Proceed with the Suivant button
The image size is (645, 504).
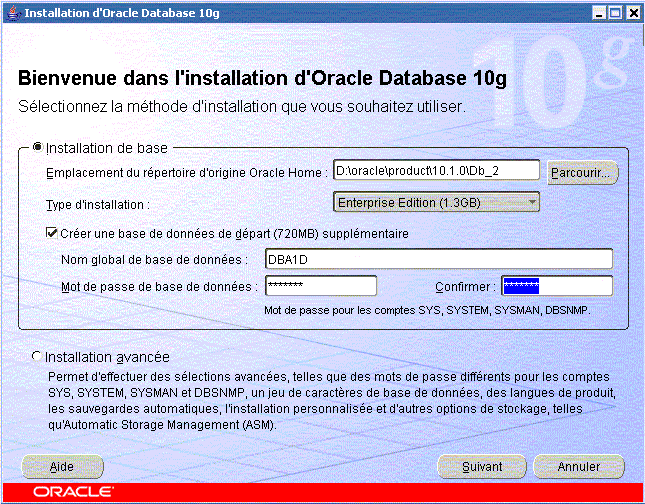482,466
